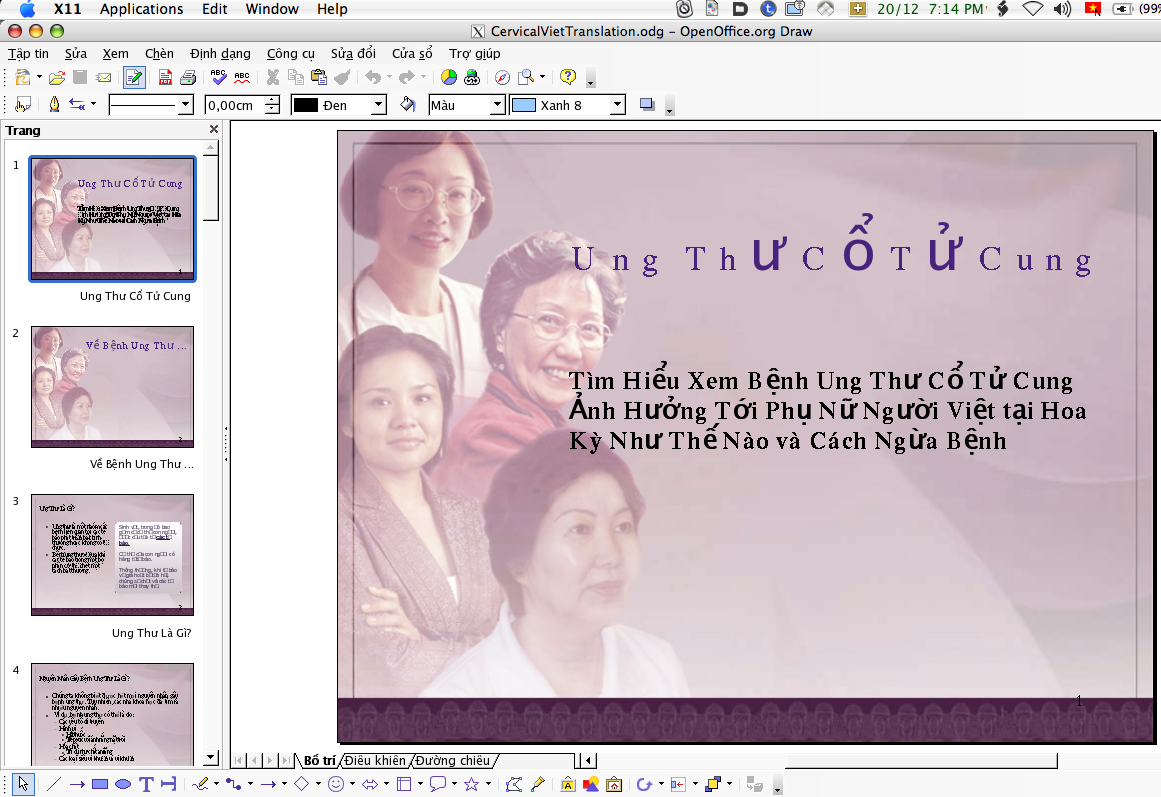Insert chart icon
The image size is (1161, 797).
[449, 77]
